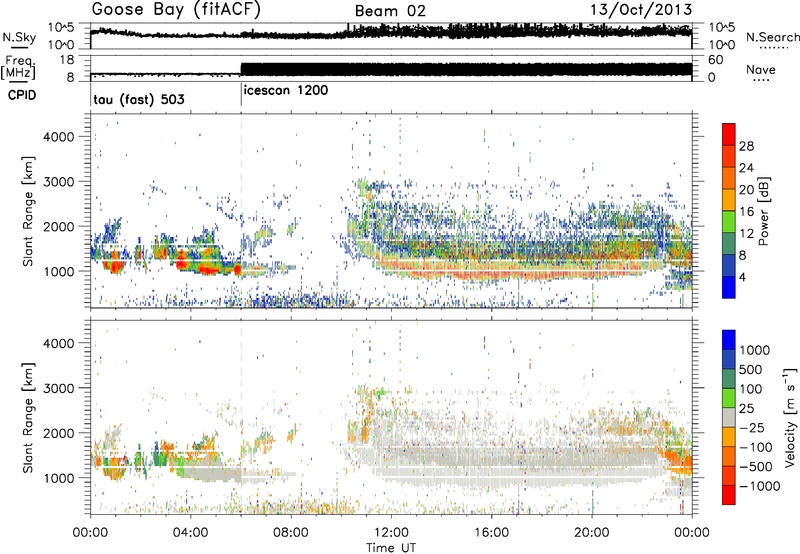Click the gray band of velocity color bar
This screenshot has height=554, width=800.
point(729,417)
